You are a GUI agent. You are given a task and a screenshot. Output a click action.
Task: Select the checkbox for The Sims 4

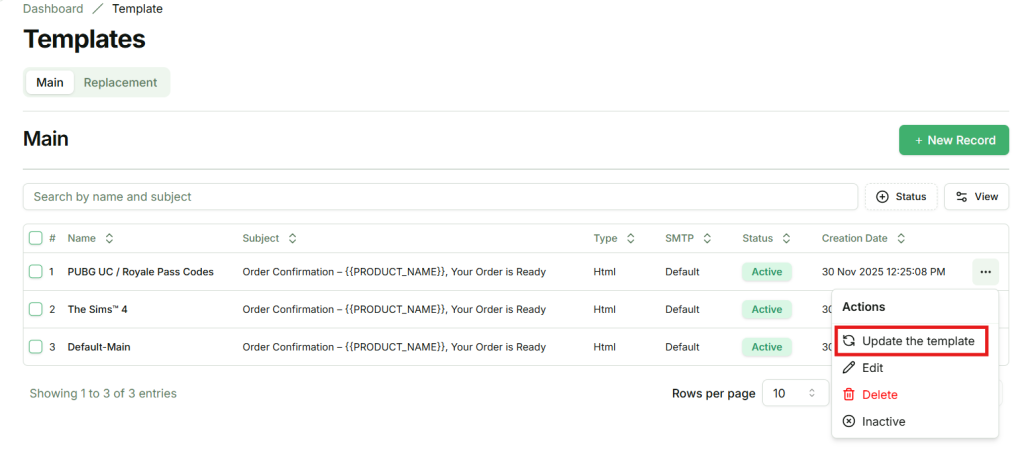(36, 309)
